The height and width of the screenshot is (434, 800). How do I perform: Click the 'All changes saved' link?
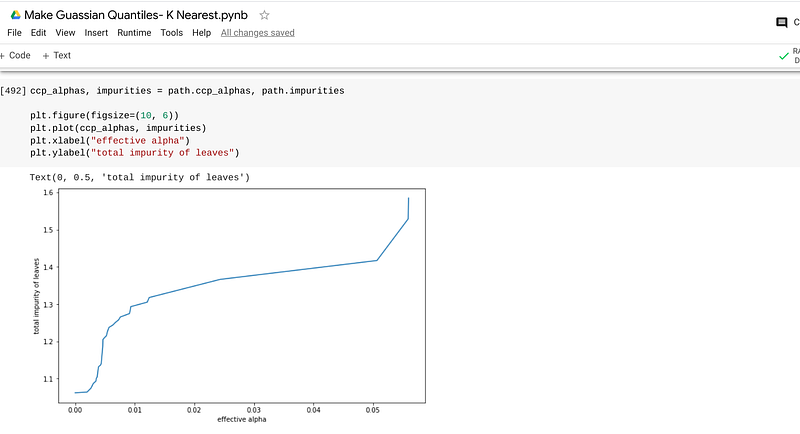click(258, 33)
